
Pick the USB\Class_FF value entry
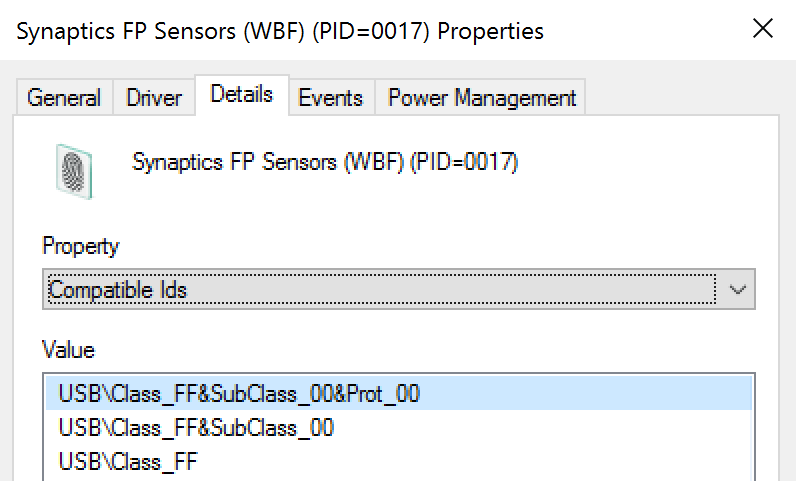tap(126, 463)
